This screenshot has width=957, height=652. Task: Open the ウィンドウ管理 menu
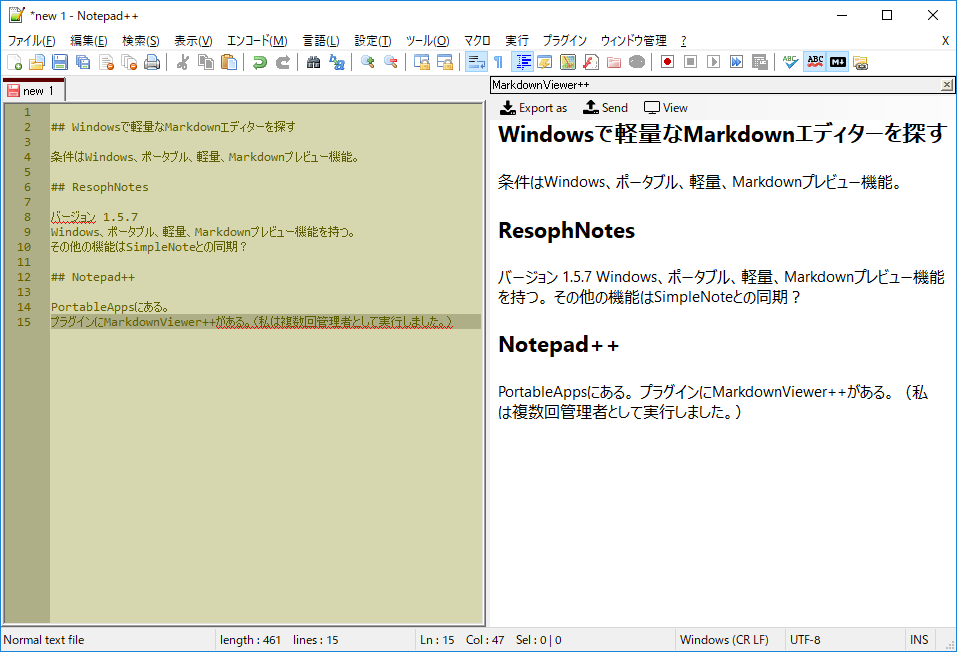[x=634, y=41]
